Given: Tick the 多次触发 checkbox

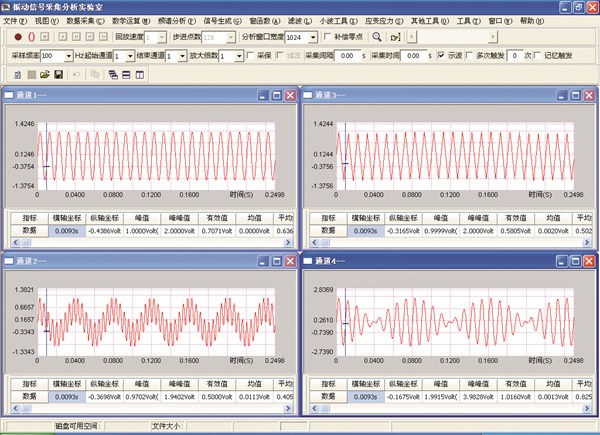Looking at the screenshot, I should (472, 56).
